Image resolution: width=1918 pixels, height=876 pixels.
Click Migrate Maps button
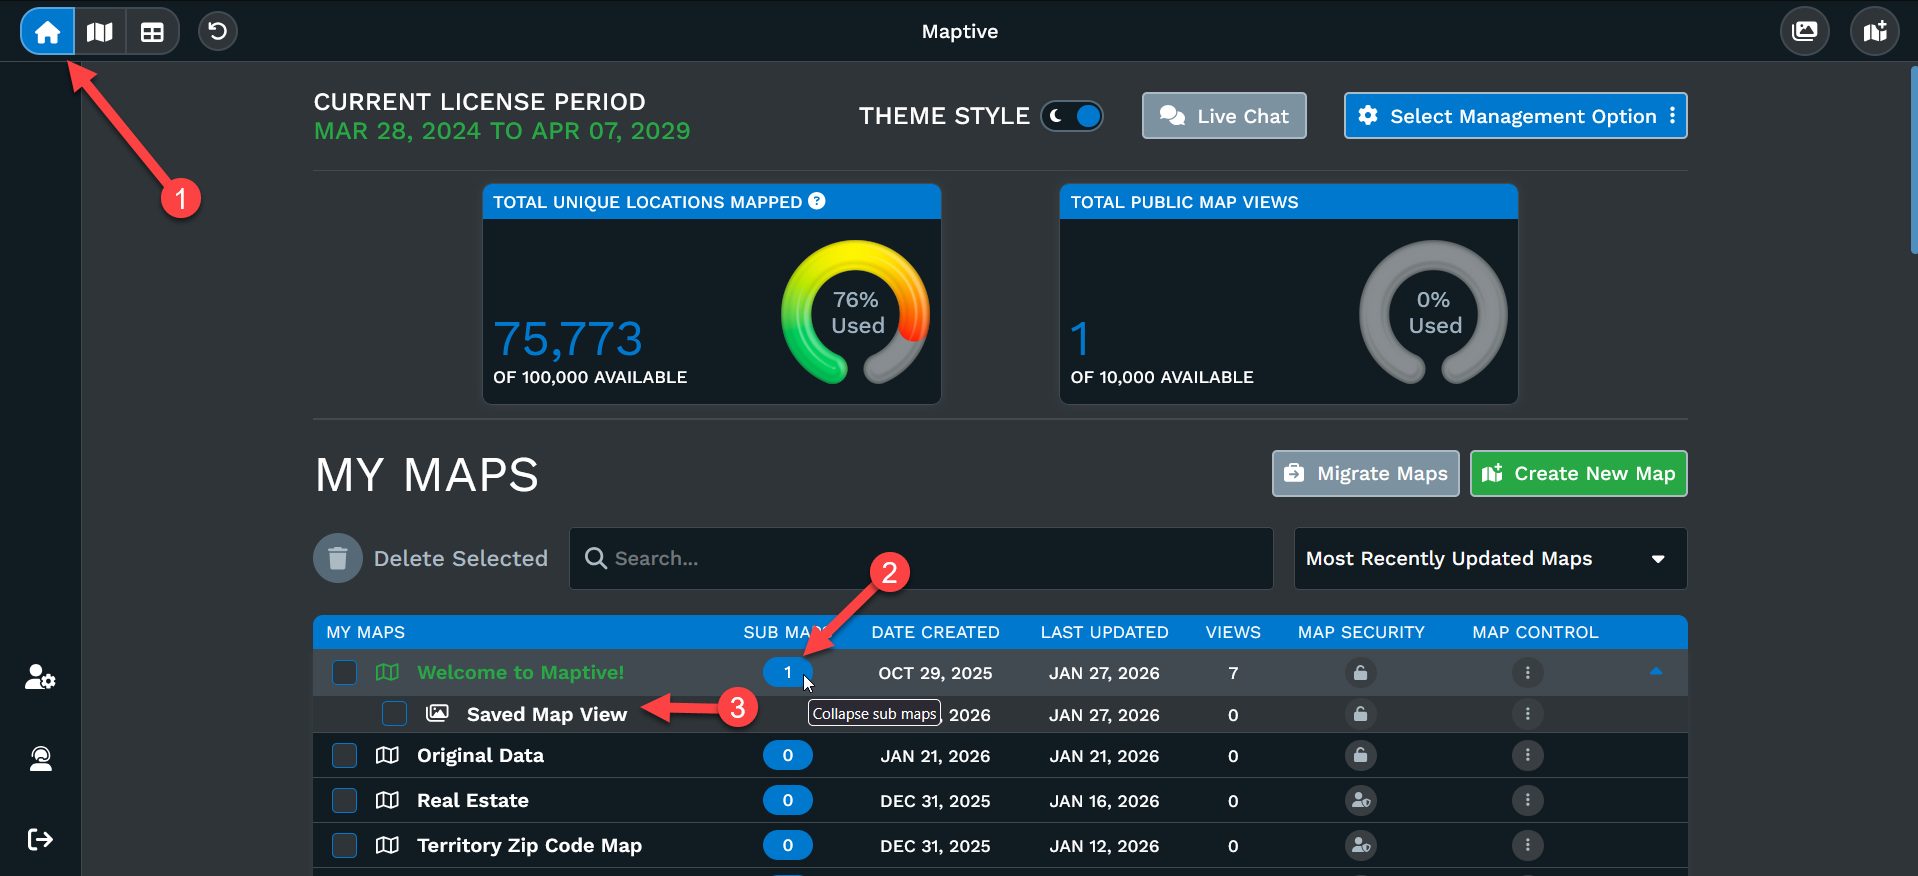tap(1365, 473)
